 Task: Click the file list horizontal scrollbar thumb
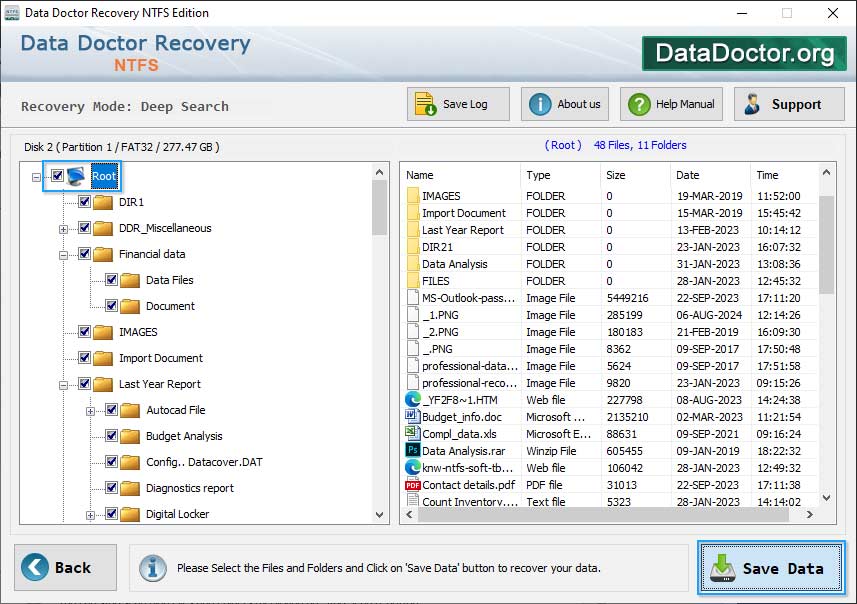coord(603,514)
